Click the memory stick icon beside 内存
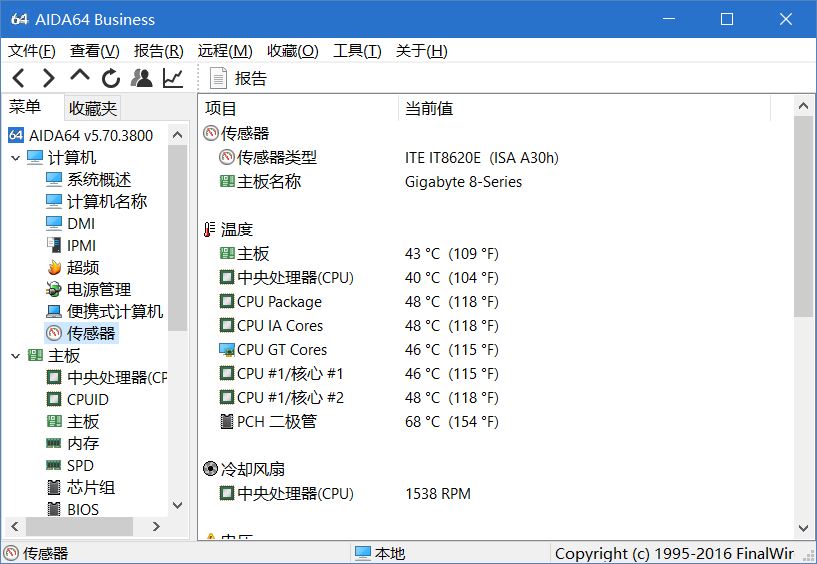The image size is (817, 564). pyautogui.click(x=54, y=443)
